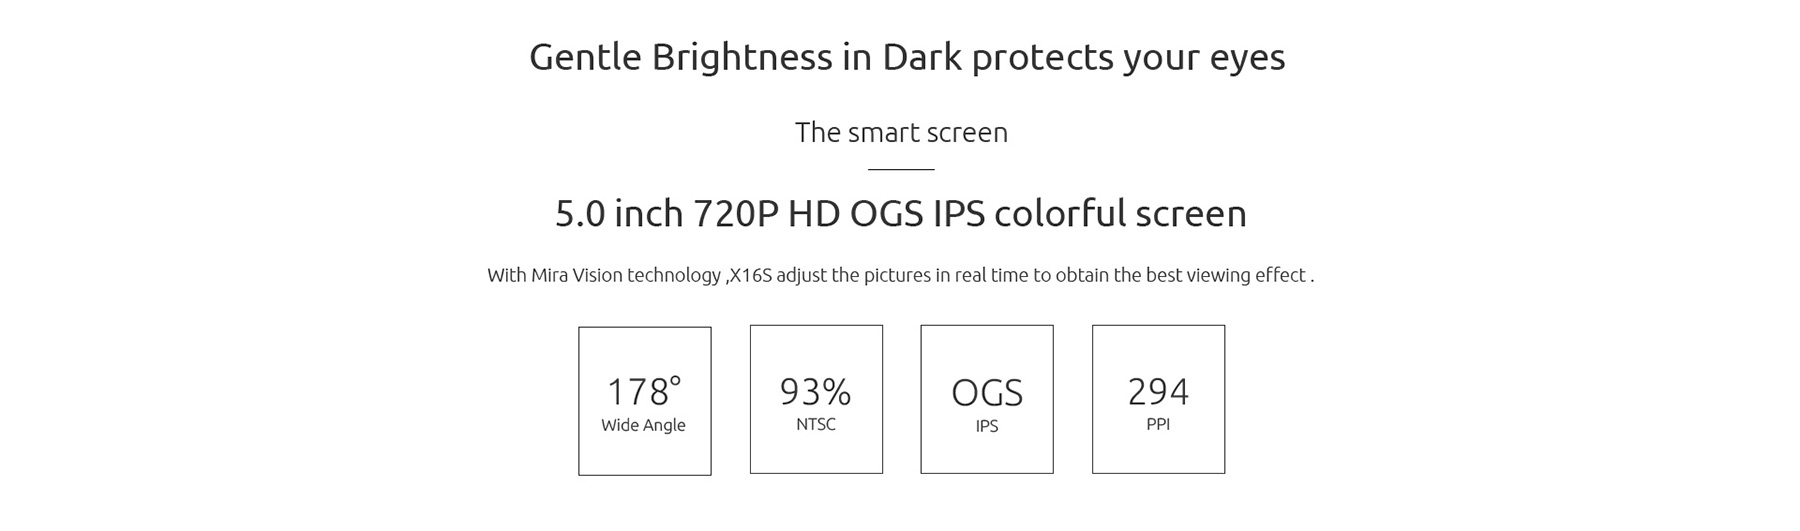Screen dimensions: 1800x531
Task: Click the large OGS text
Action: pos(987,393)
